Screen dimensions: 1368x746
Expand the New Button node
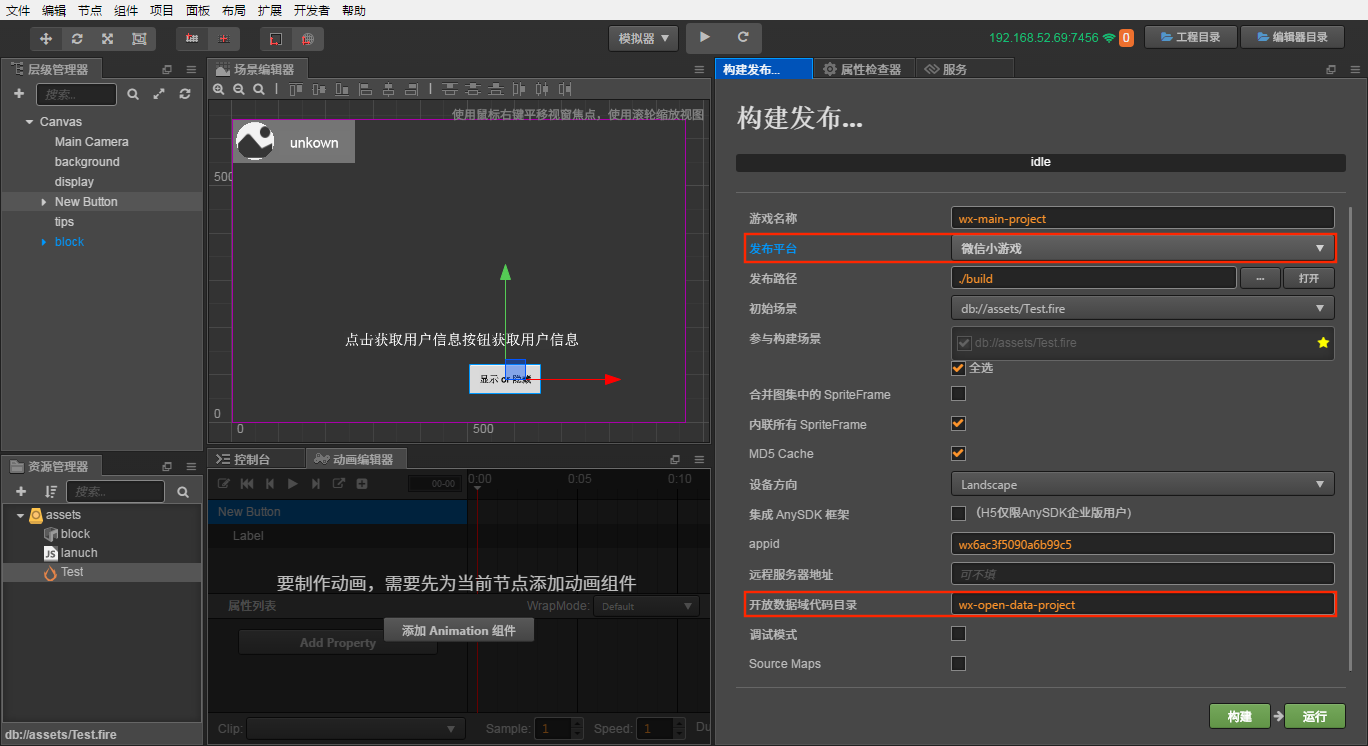[43, 202]
